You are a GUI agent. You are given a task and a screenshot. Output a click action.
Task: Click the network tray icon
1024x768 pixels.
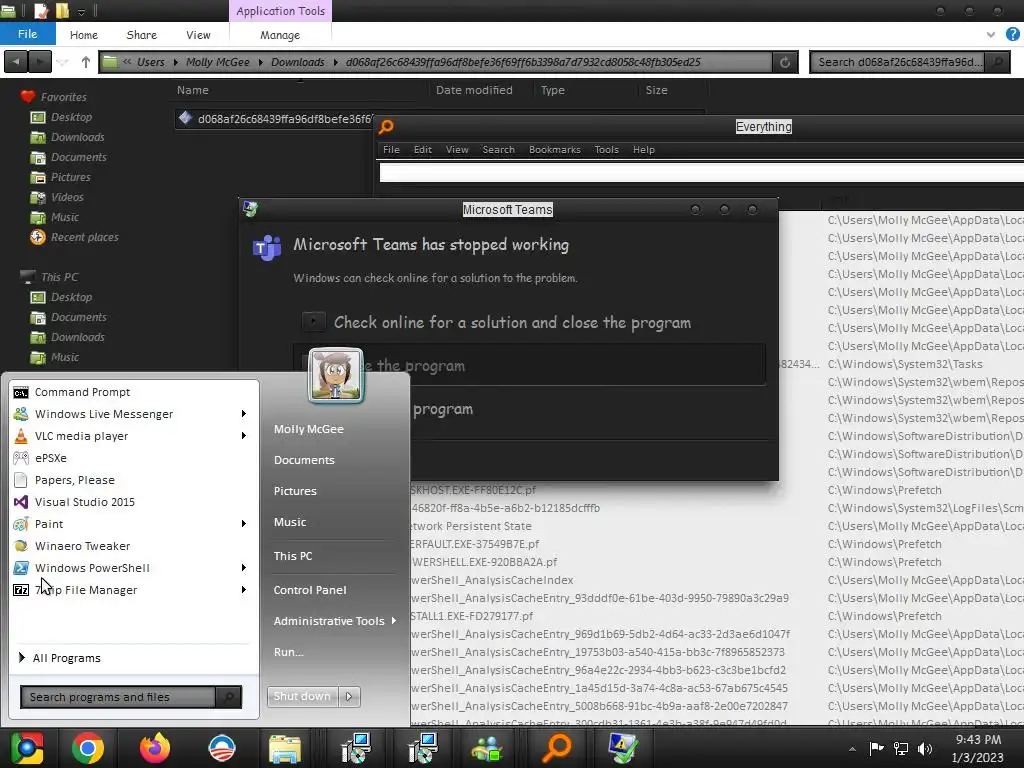[901, 748]
